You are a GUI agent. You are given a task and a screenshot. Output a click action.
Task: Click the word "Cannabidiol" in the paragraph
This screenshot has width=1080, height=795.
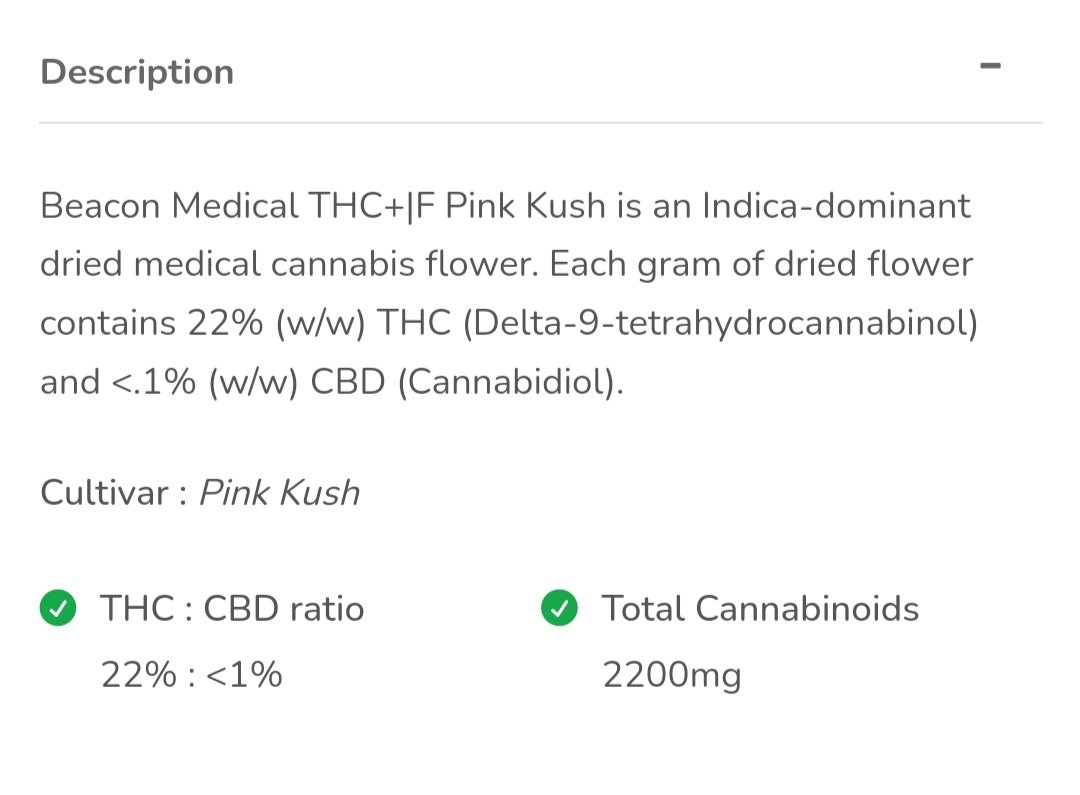pos(510,381)
